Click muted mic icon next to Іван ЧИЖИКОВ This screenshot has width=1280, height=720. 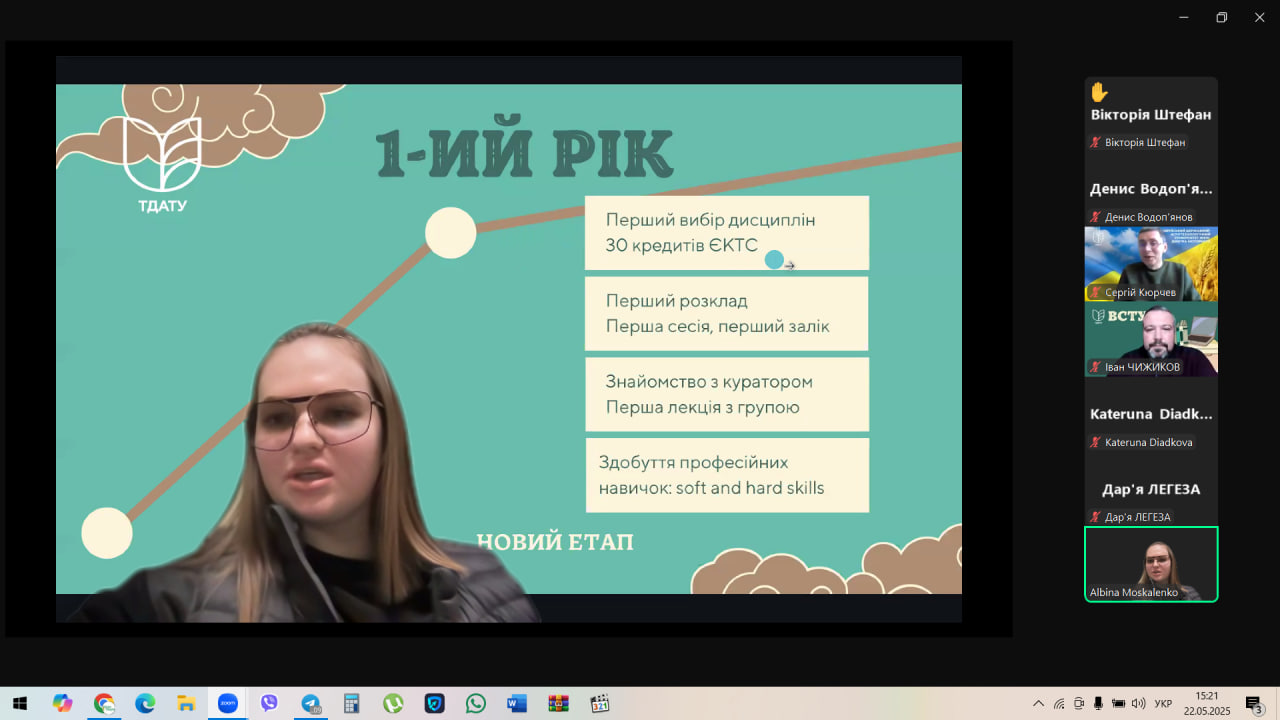1095,367
